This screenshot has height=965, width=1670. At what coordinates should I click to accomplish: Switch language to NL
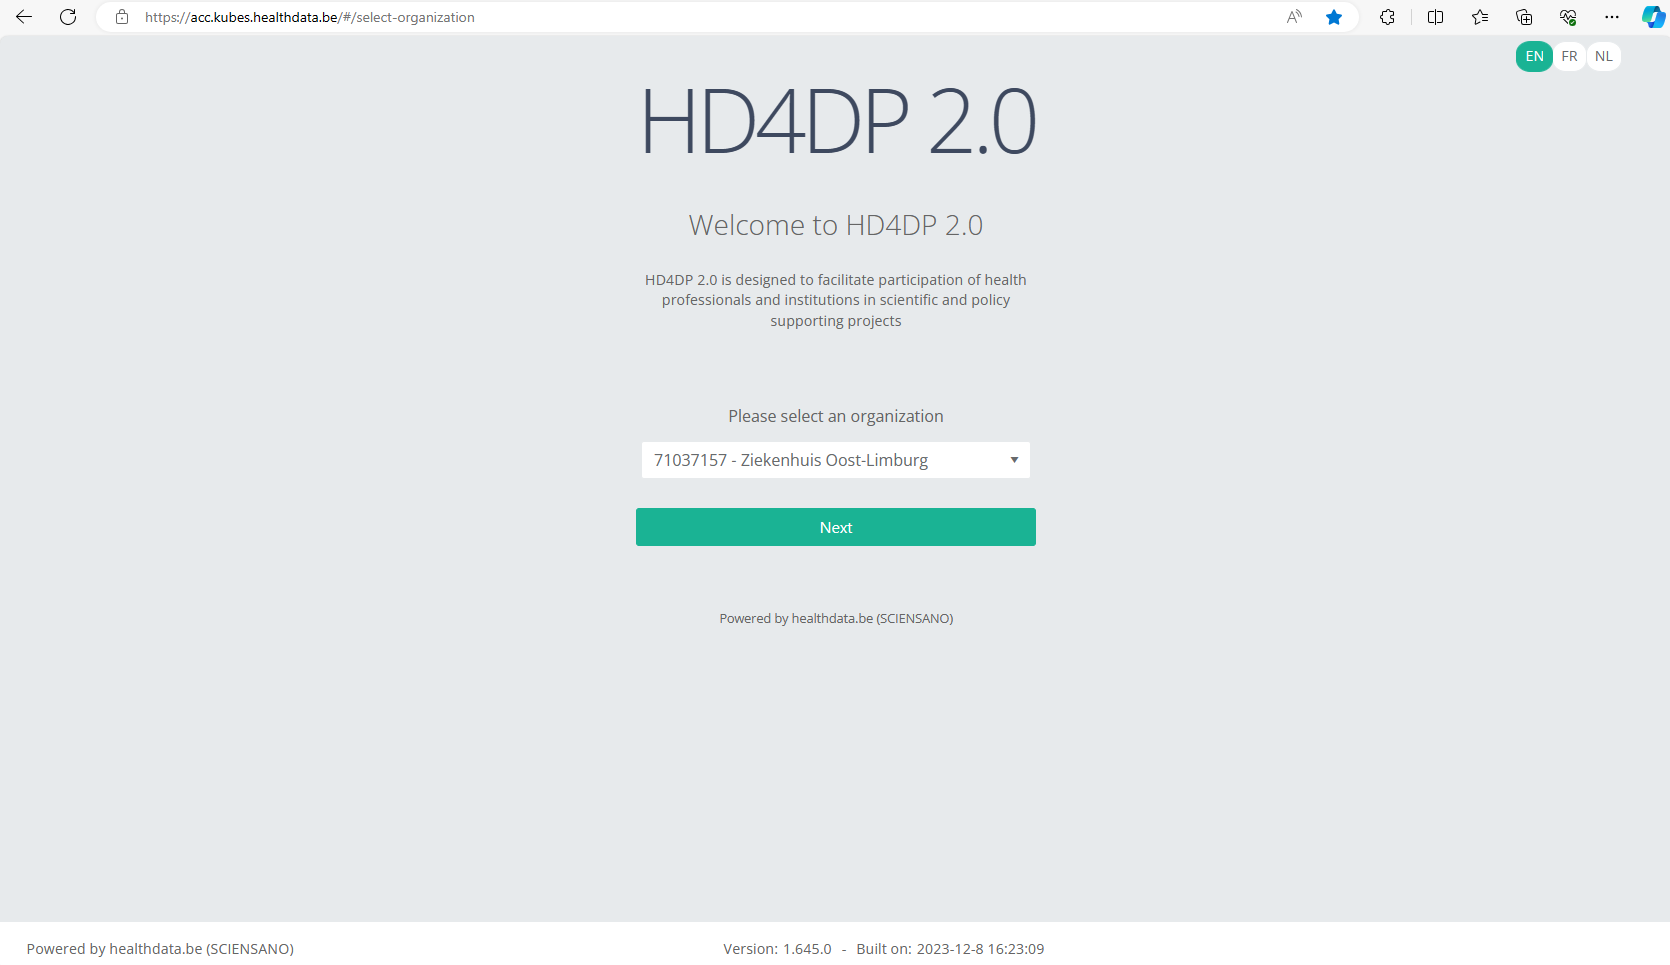(1603, 57)
